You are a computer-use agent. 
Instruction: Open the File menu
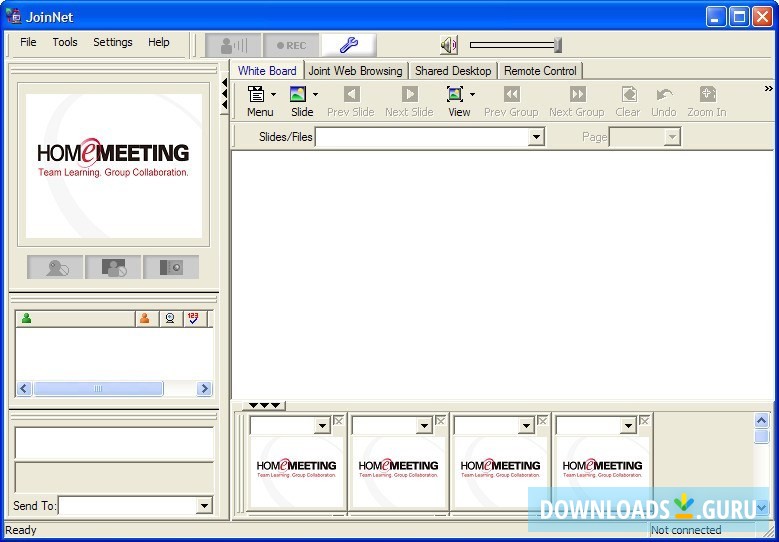pyautogui.click(x=28, y=42)
